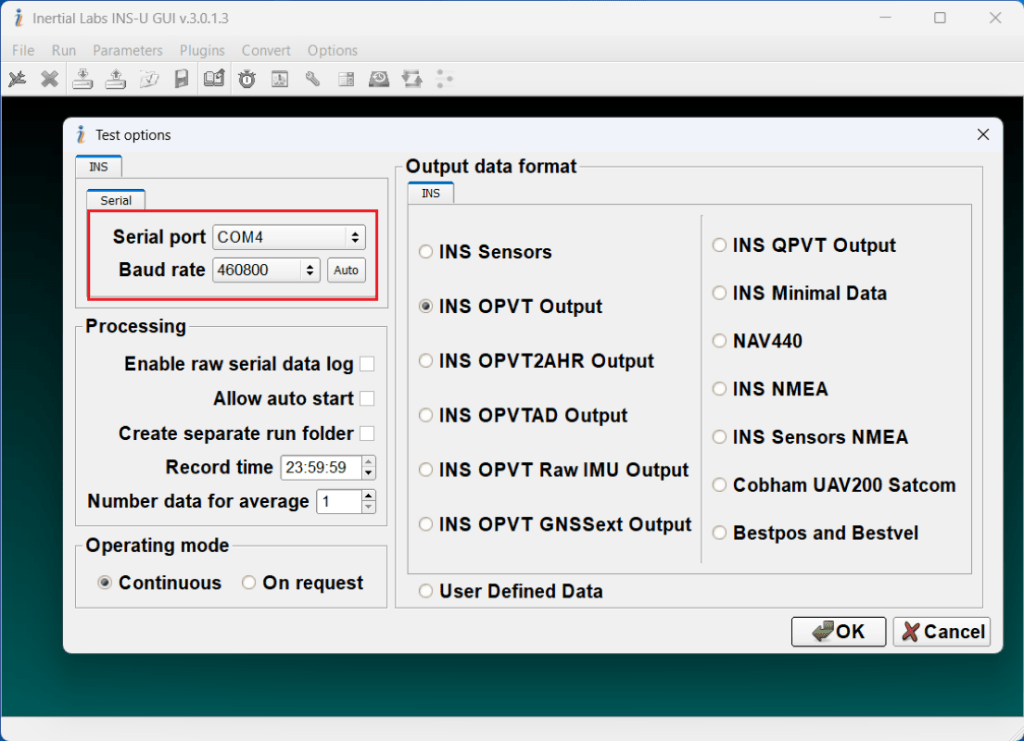Open the Baud rate dropdown
Viewport: 1024px width, 741px height.
click(311, 270)
